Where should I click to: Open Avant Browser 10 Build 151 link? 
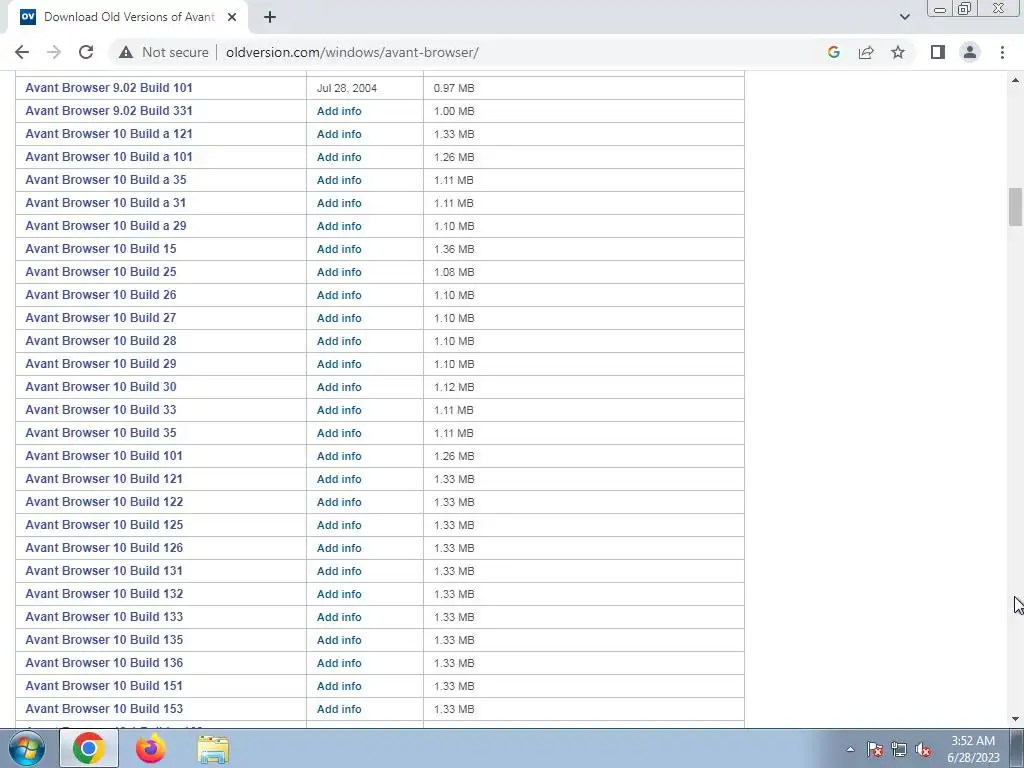pyautogui.click(x=104, y=686)
